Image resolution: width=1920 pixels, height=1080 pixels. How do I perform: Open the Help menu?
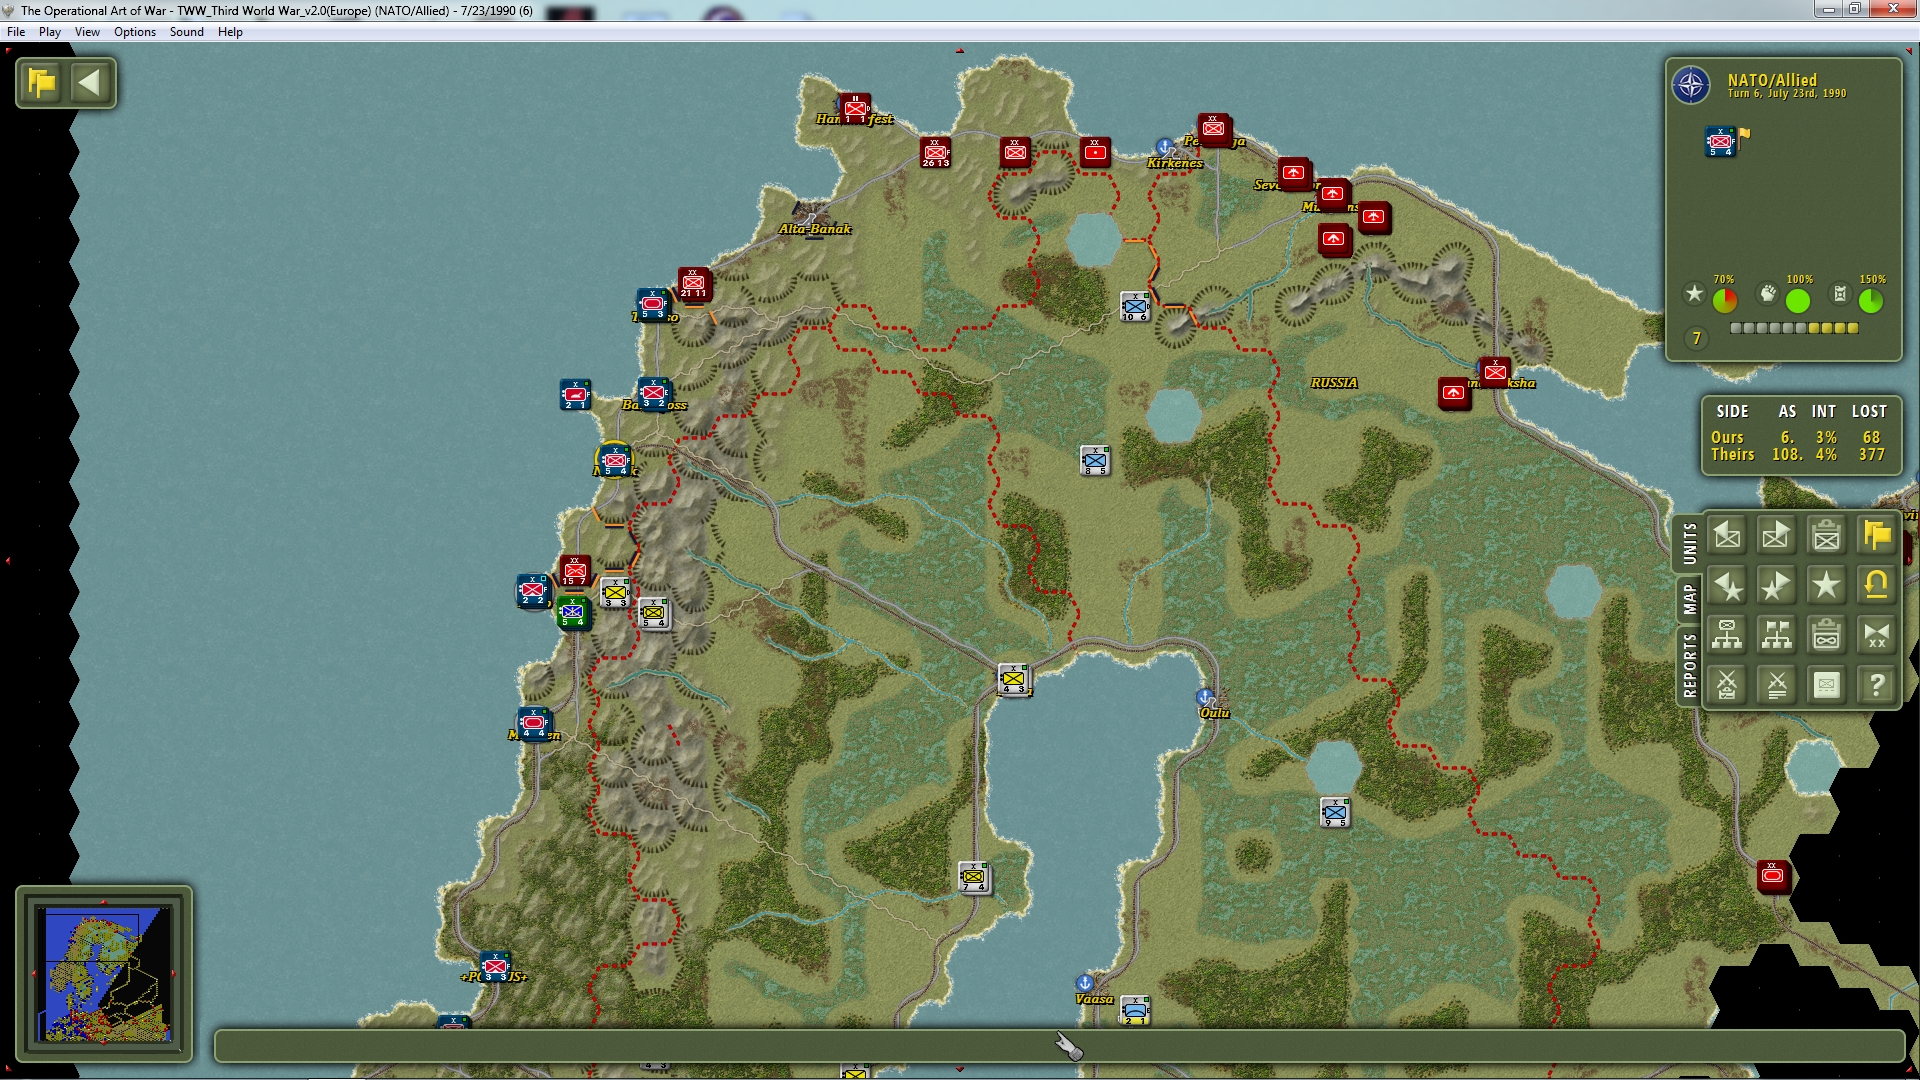(x=230, y=32)
